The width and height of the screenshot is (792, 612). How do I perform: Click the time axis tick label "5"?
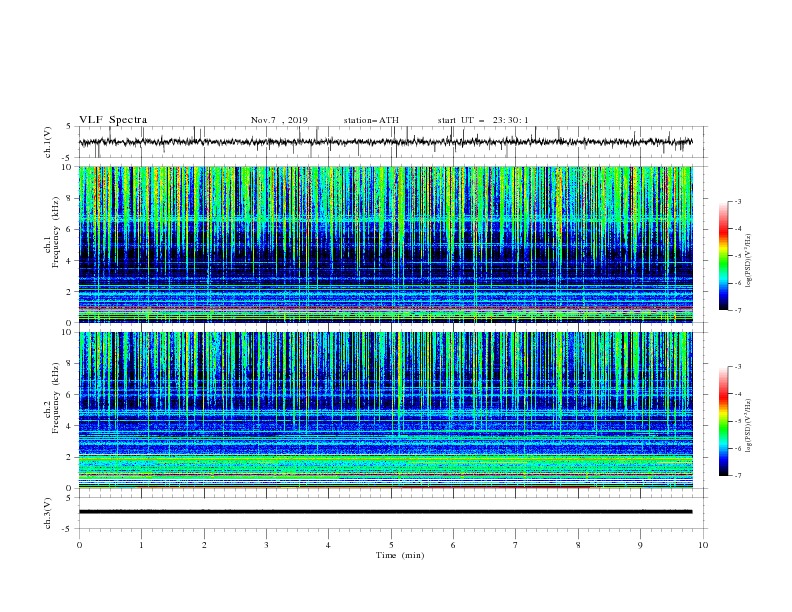point(391,545)
